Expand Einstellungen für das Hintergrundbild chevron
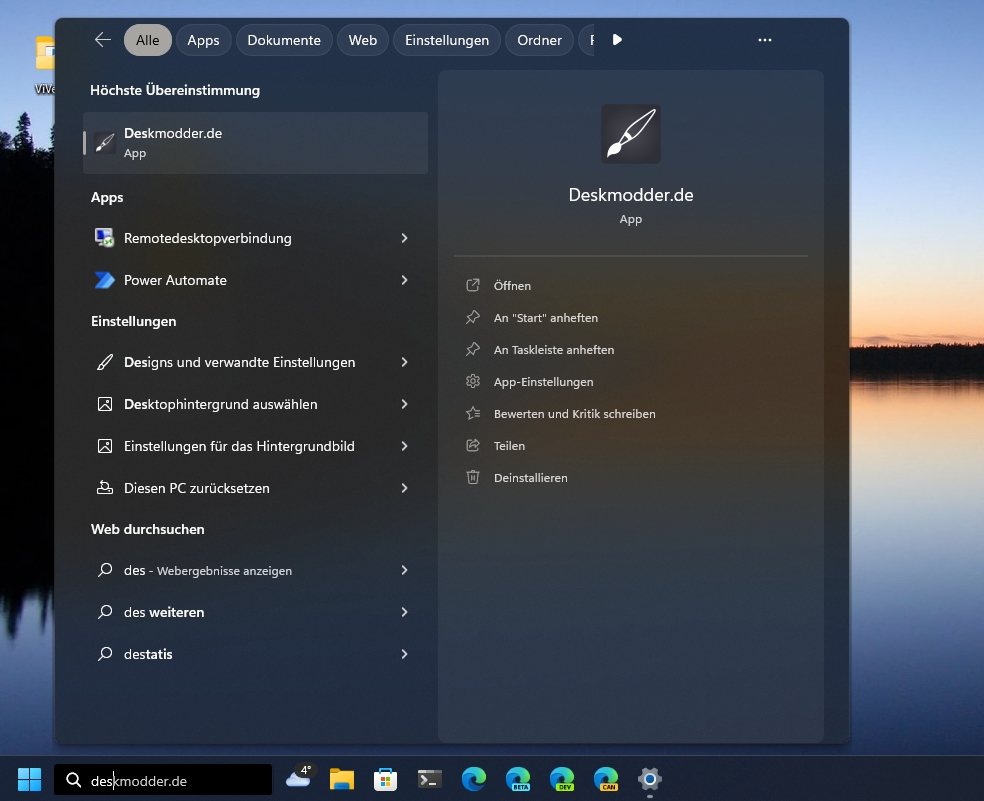This screenshot has width=984, height=801. (x=405, y=446)
